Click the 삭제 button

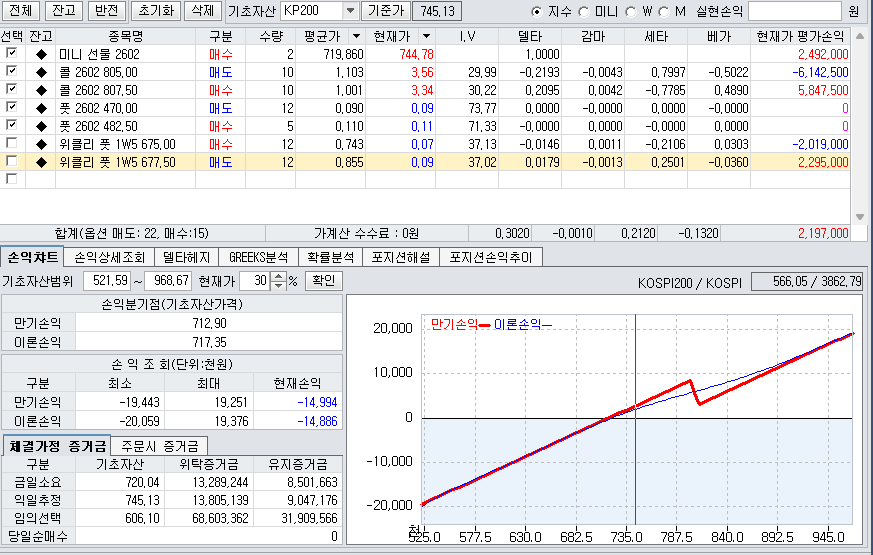202,11
